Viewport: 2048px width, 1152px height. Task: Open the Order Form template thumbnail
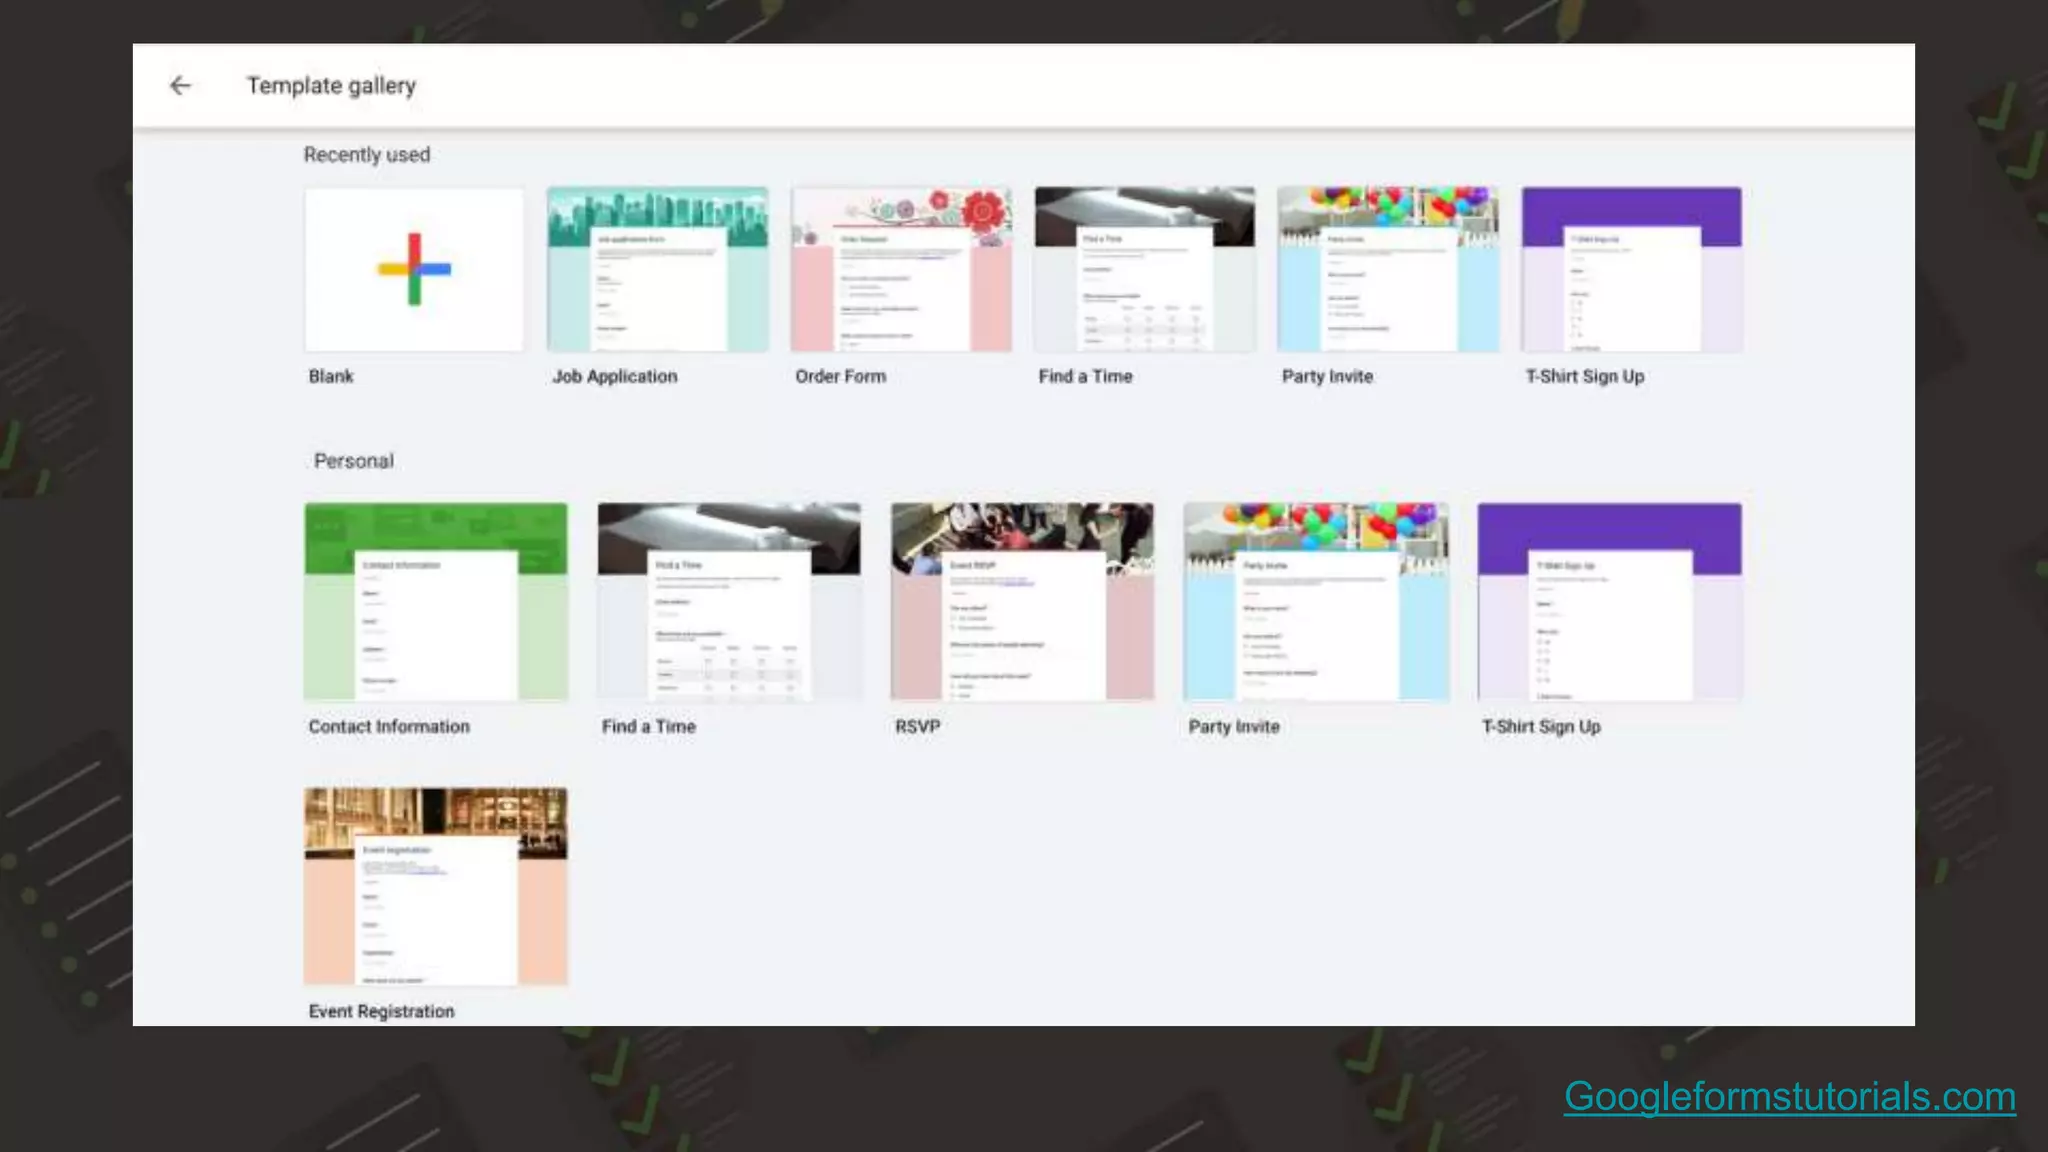click(901, 269)
